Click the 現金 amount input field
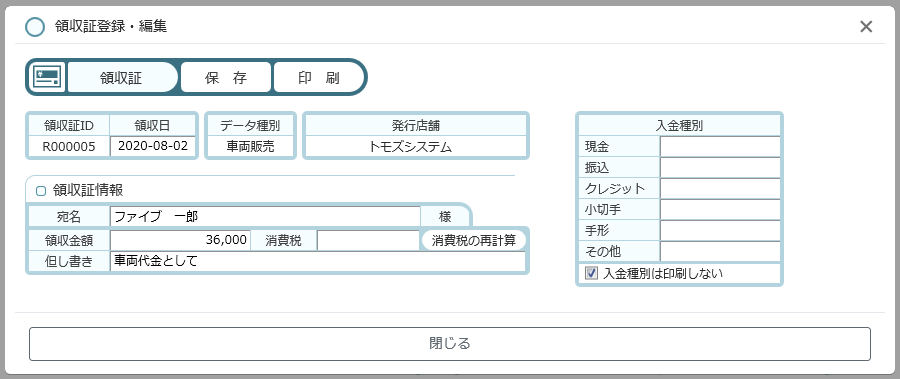 coord(720,146)
